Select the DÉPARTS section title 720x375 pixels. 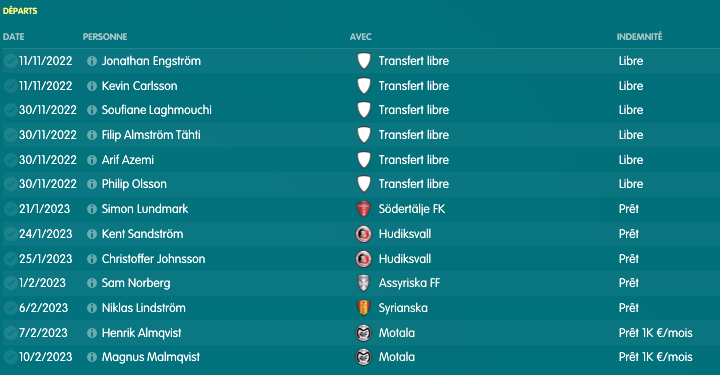coord(20,11)
